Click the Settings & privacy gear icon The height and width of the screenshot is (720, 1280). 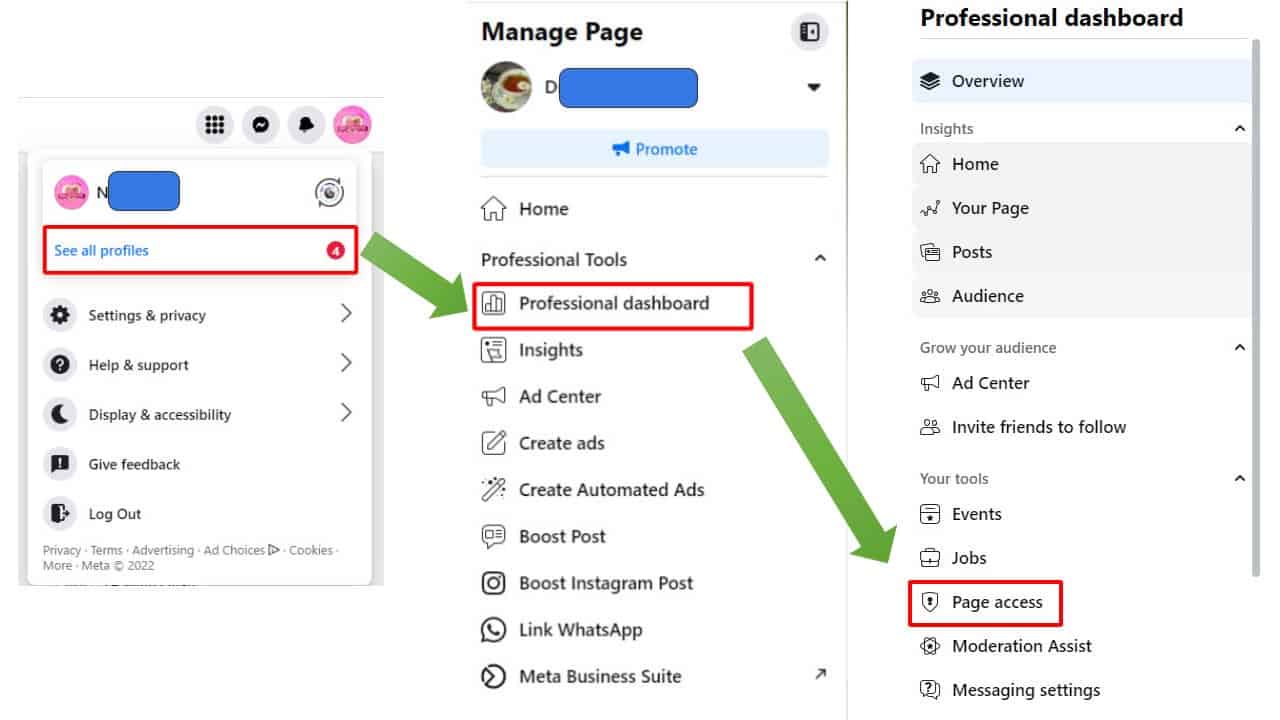tap(60, 315)
